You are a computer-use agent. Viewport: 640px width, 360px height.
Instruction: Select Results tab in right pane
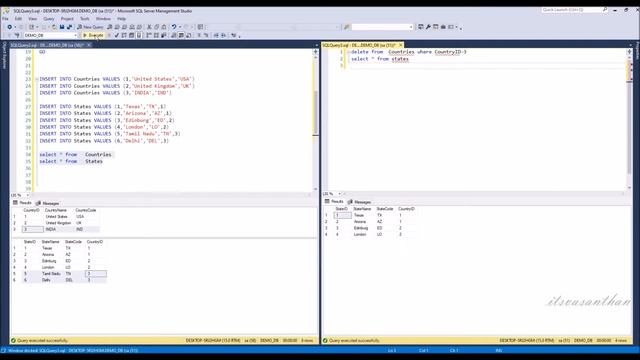pyautogui.click(x=334, y=202)
